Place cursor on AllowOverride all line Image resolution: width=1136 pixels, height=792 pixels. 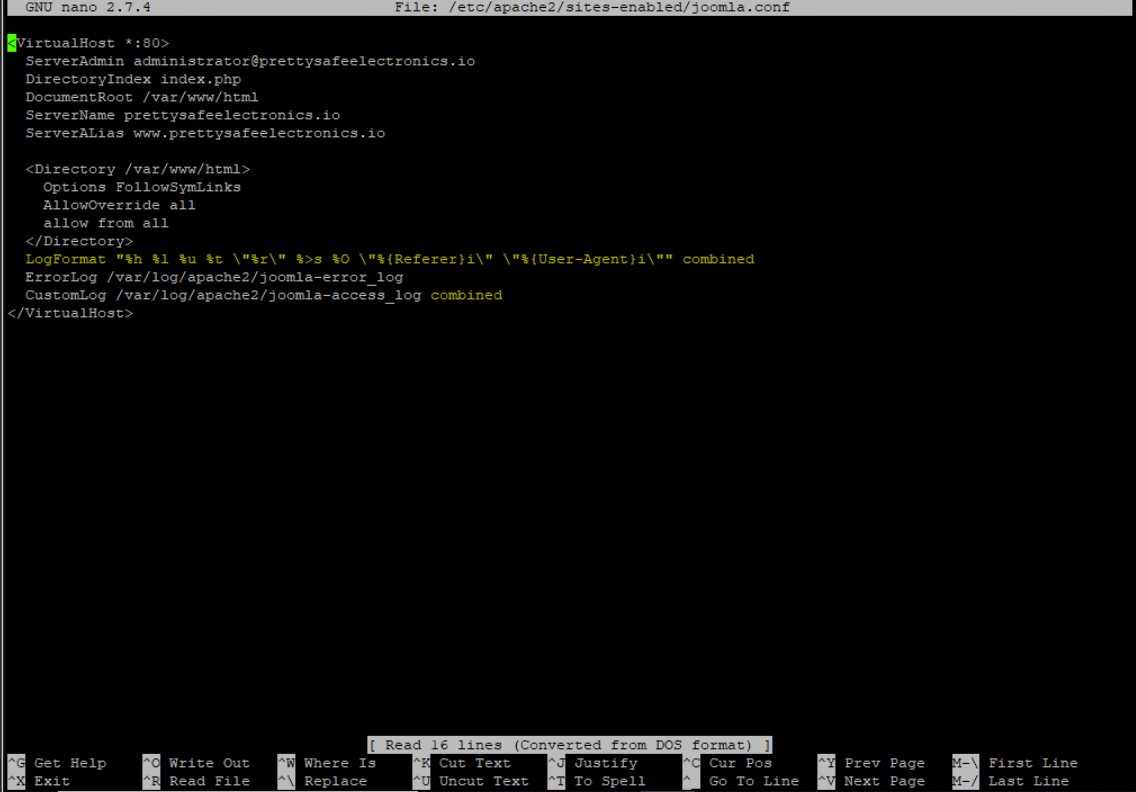[x=119, y=205]
